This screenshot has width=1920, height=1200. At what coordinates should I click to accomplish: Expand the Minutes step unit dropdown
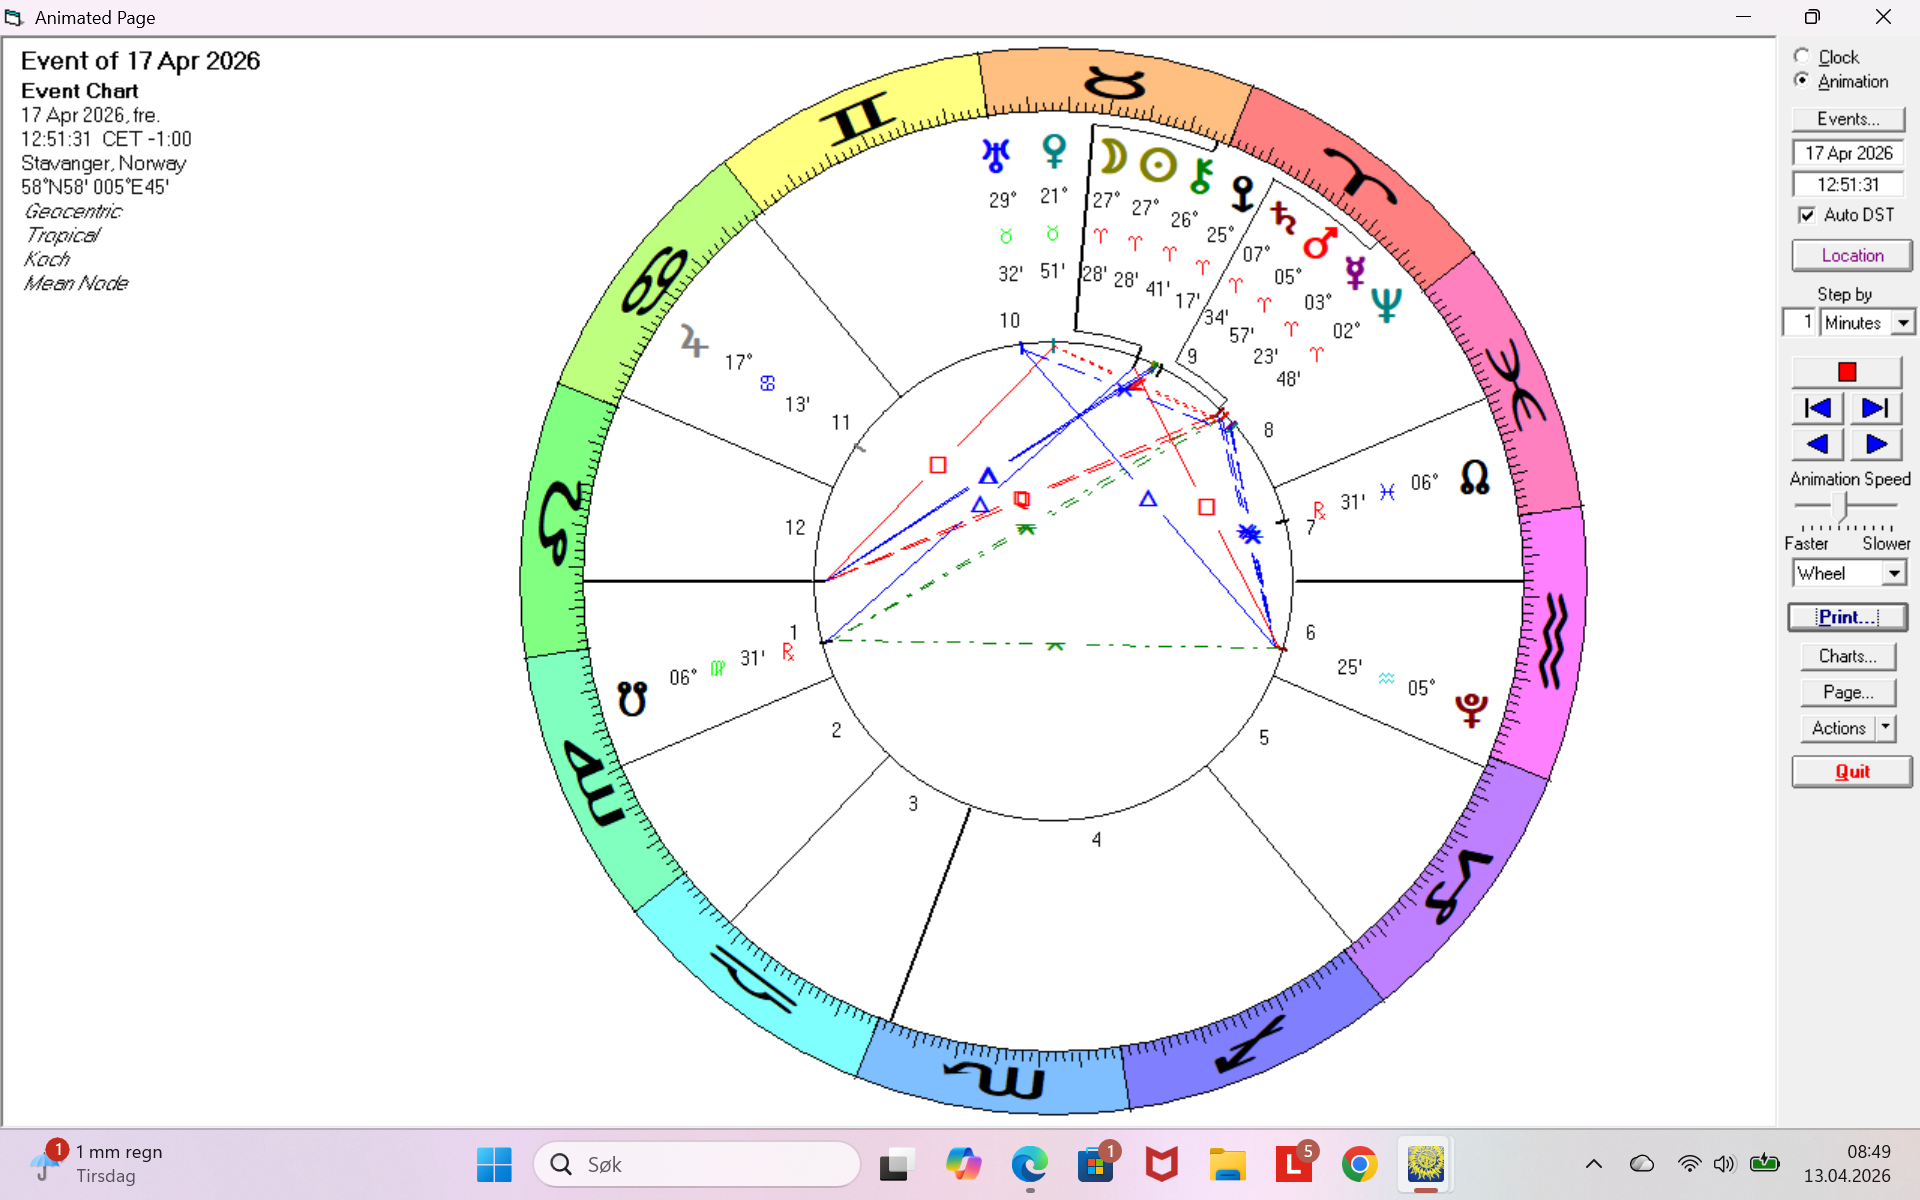pos(1903,323)
